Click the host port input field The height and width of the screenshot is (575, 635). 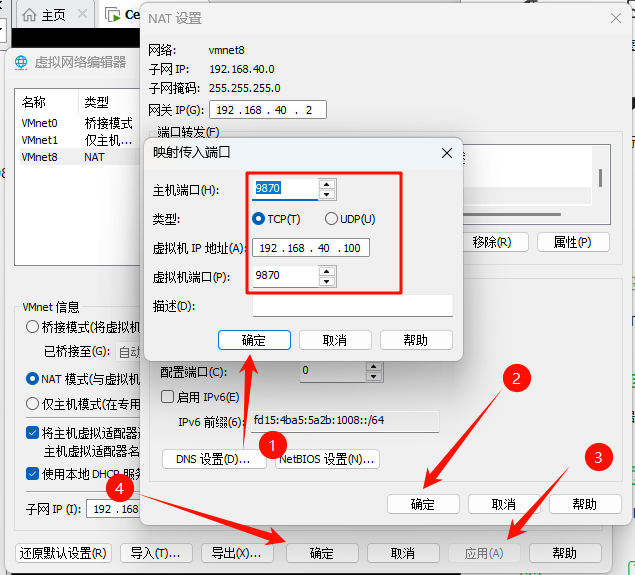(285, 189)
